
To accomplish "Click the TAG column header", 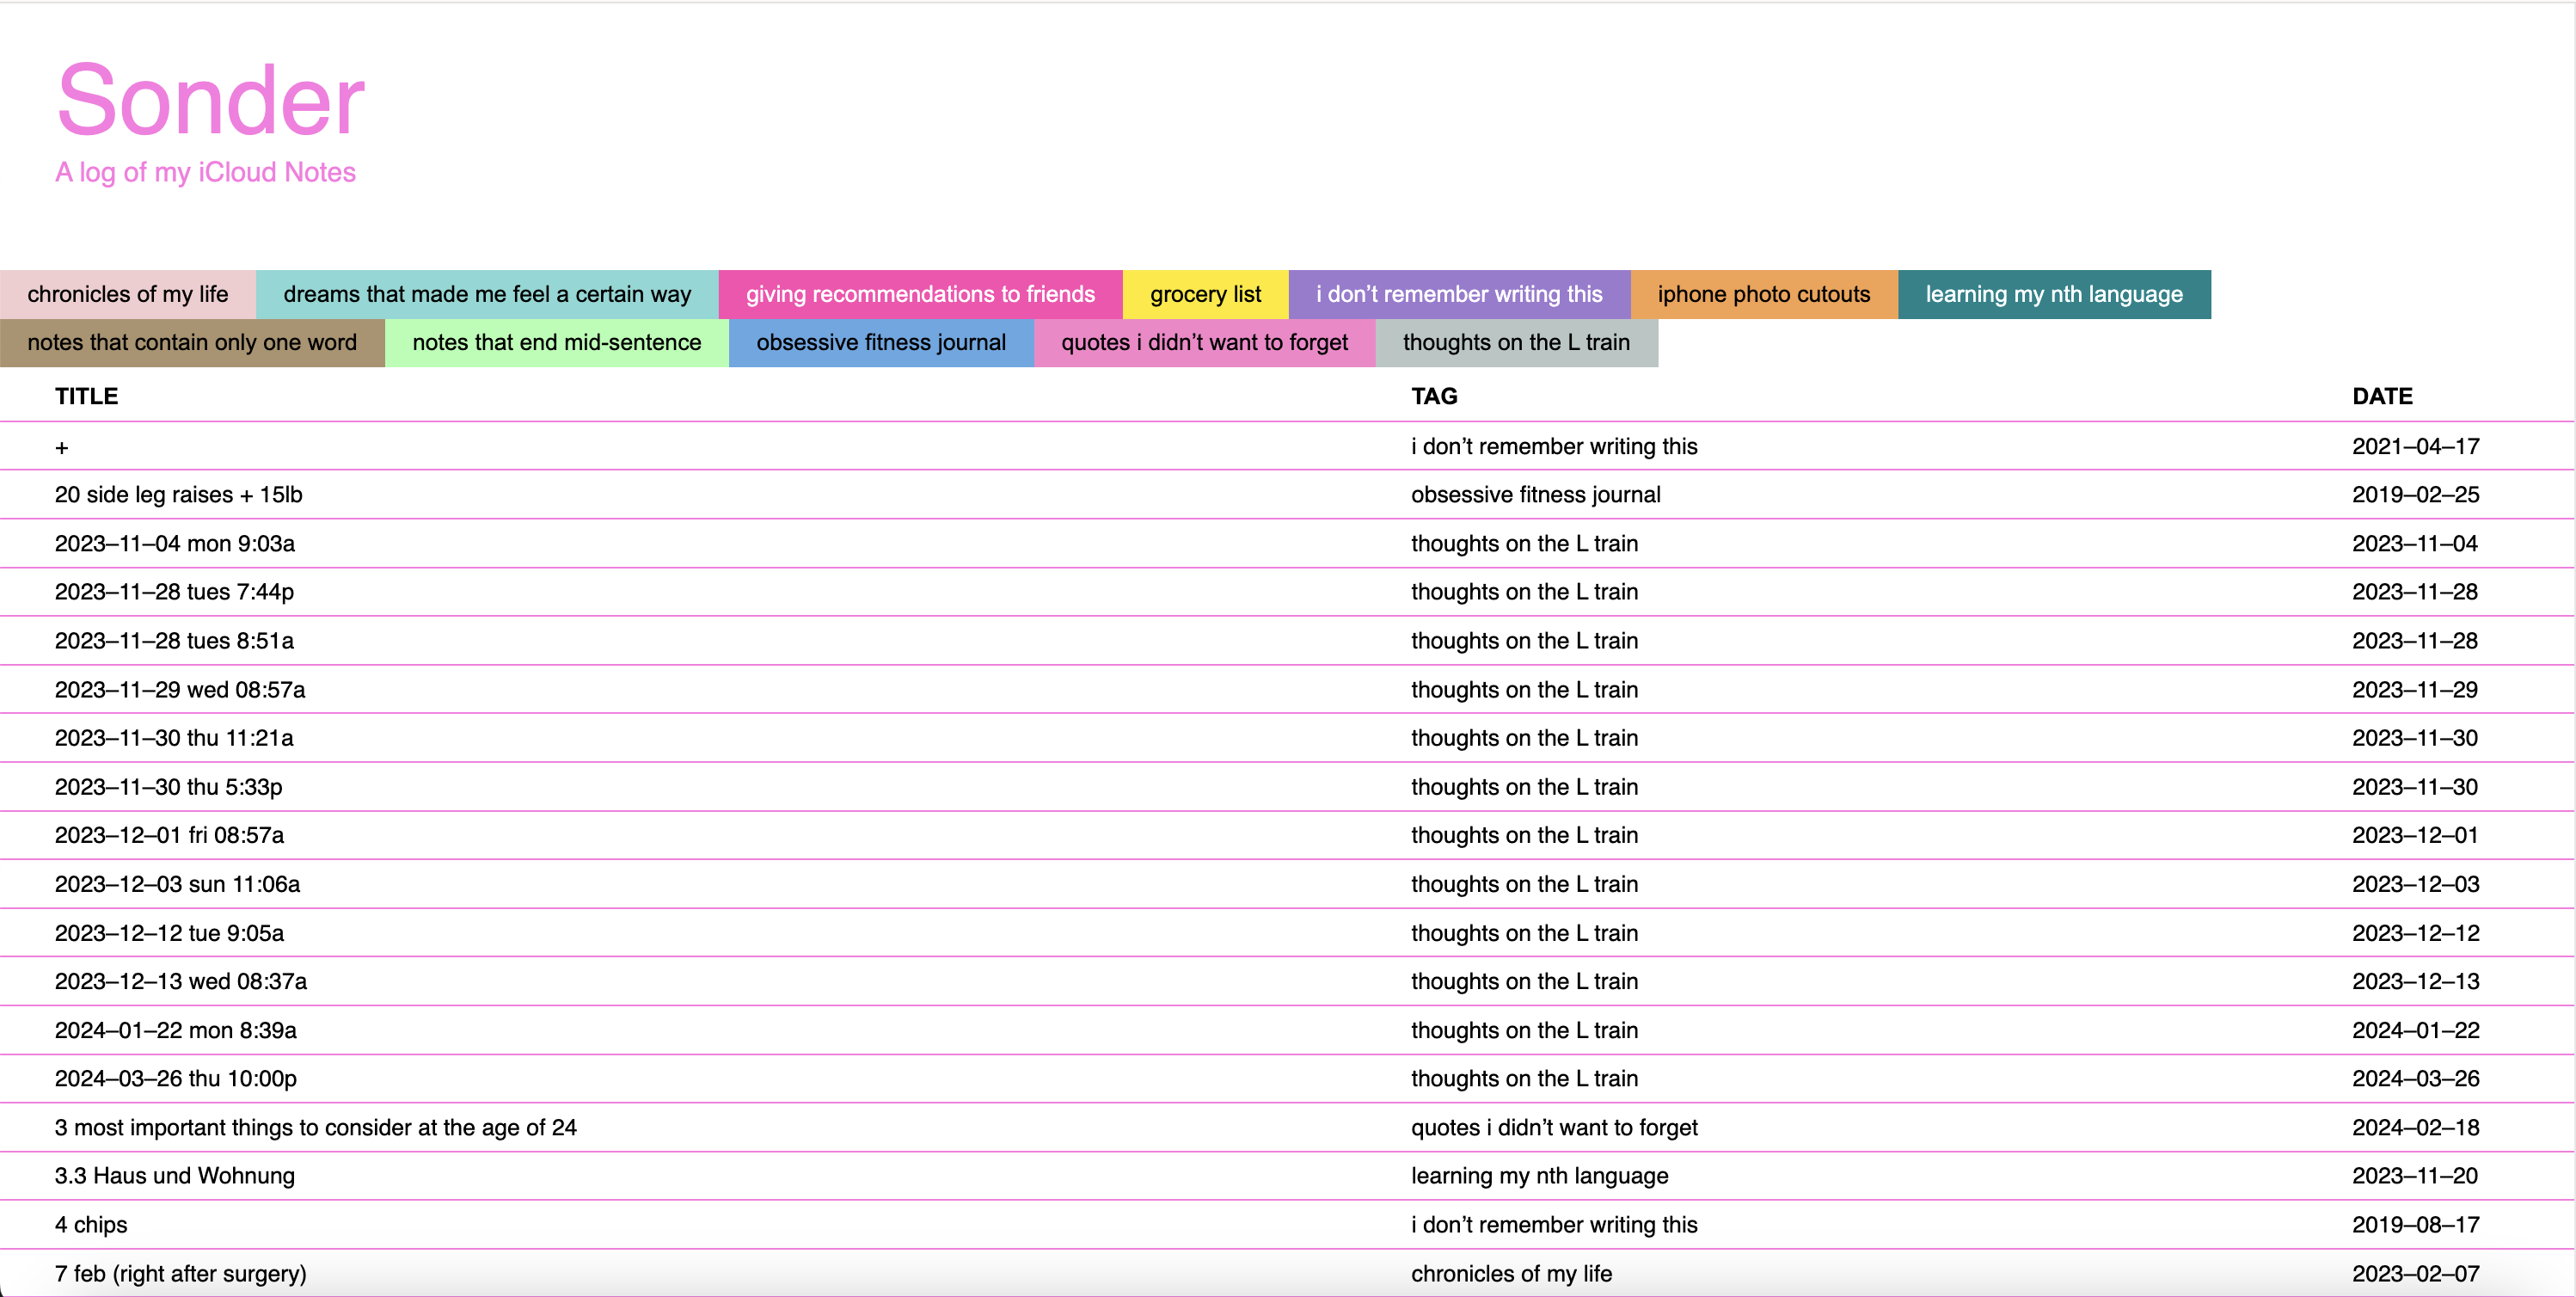I will [x=1433, y=396].
